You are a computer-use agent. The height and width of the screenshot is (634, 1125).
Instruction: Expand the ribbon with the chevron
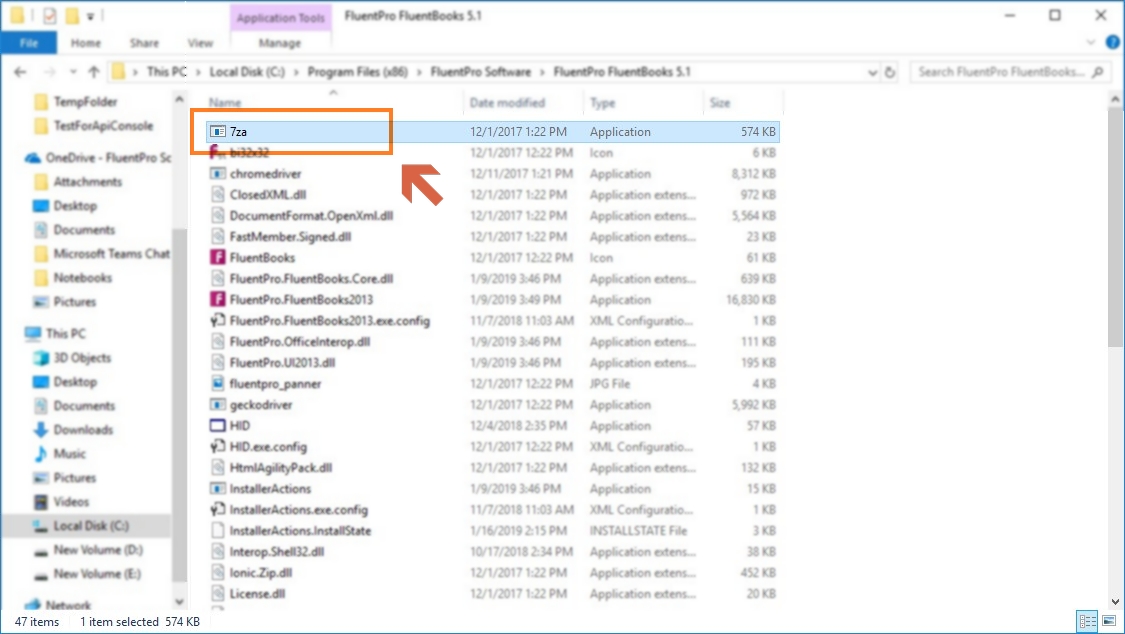tap(1091, 43)
